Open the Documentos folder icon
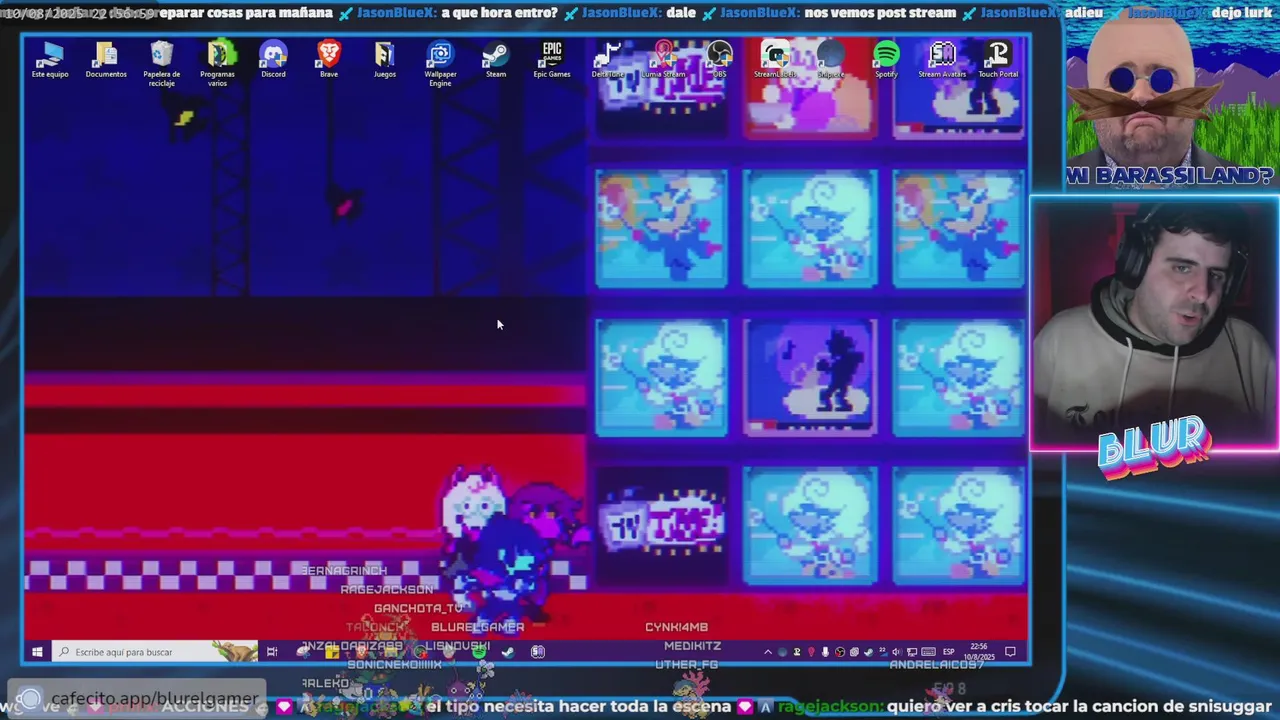 [106, 60]
